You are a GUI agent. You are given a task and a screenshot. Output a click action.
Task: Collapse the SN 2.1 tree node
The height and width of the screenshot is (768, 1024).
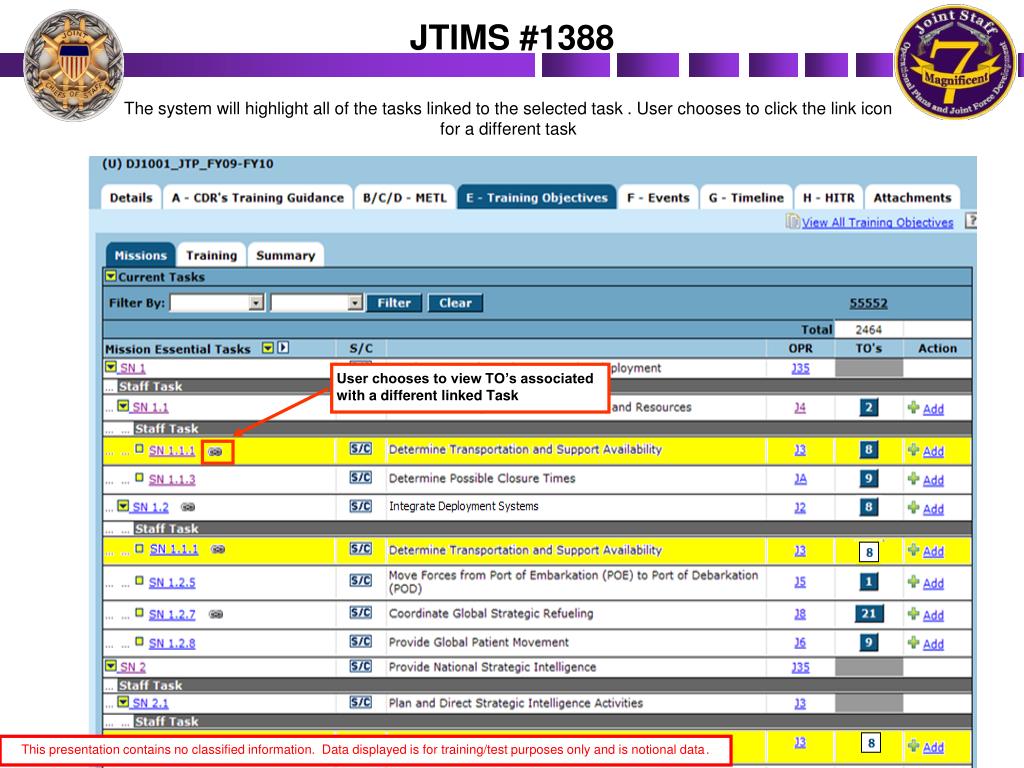(123, 702)
